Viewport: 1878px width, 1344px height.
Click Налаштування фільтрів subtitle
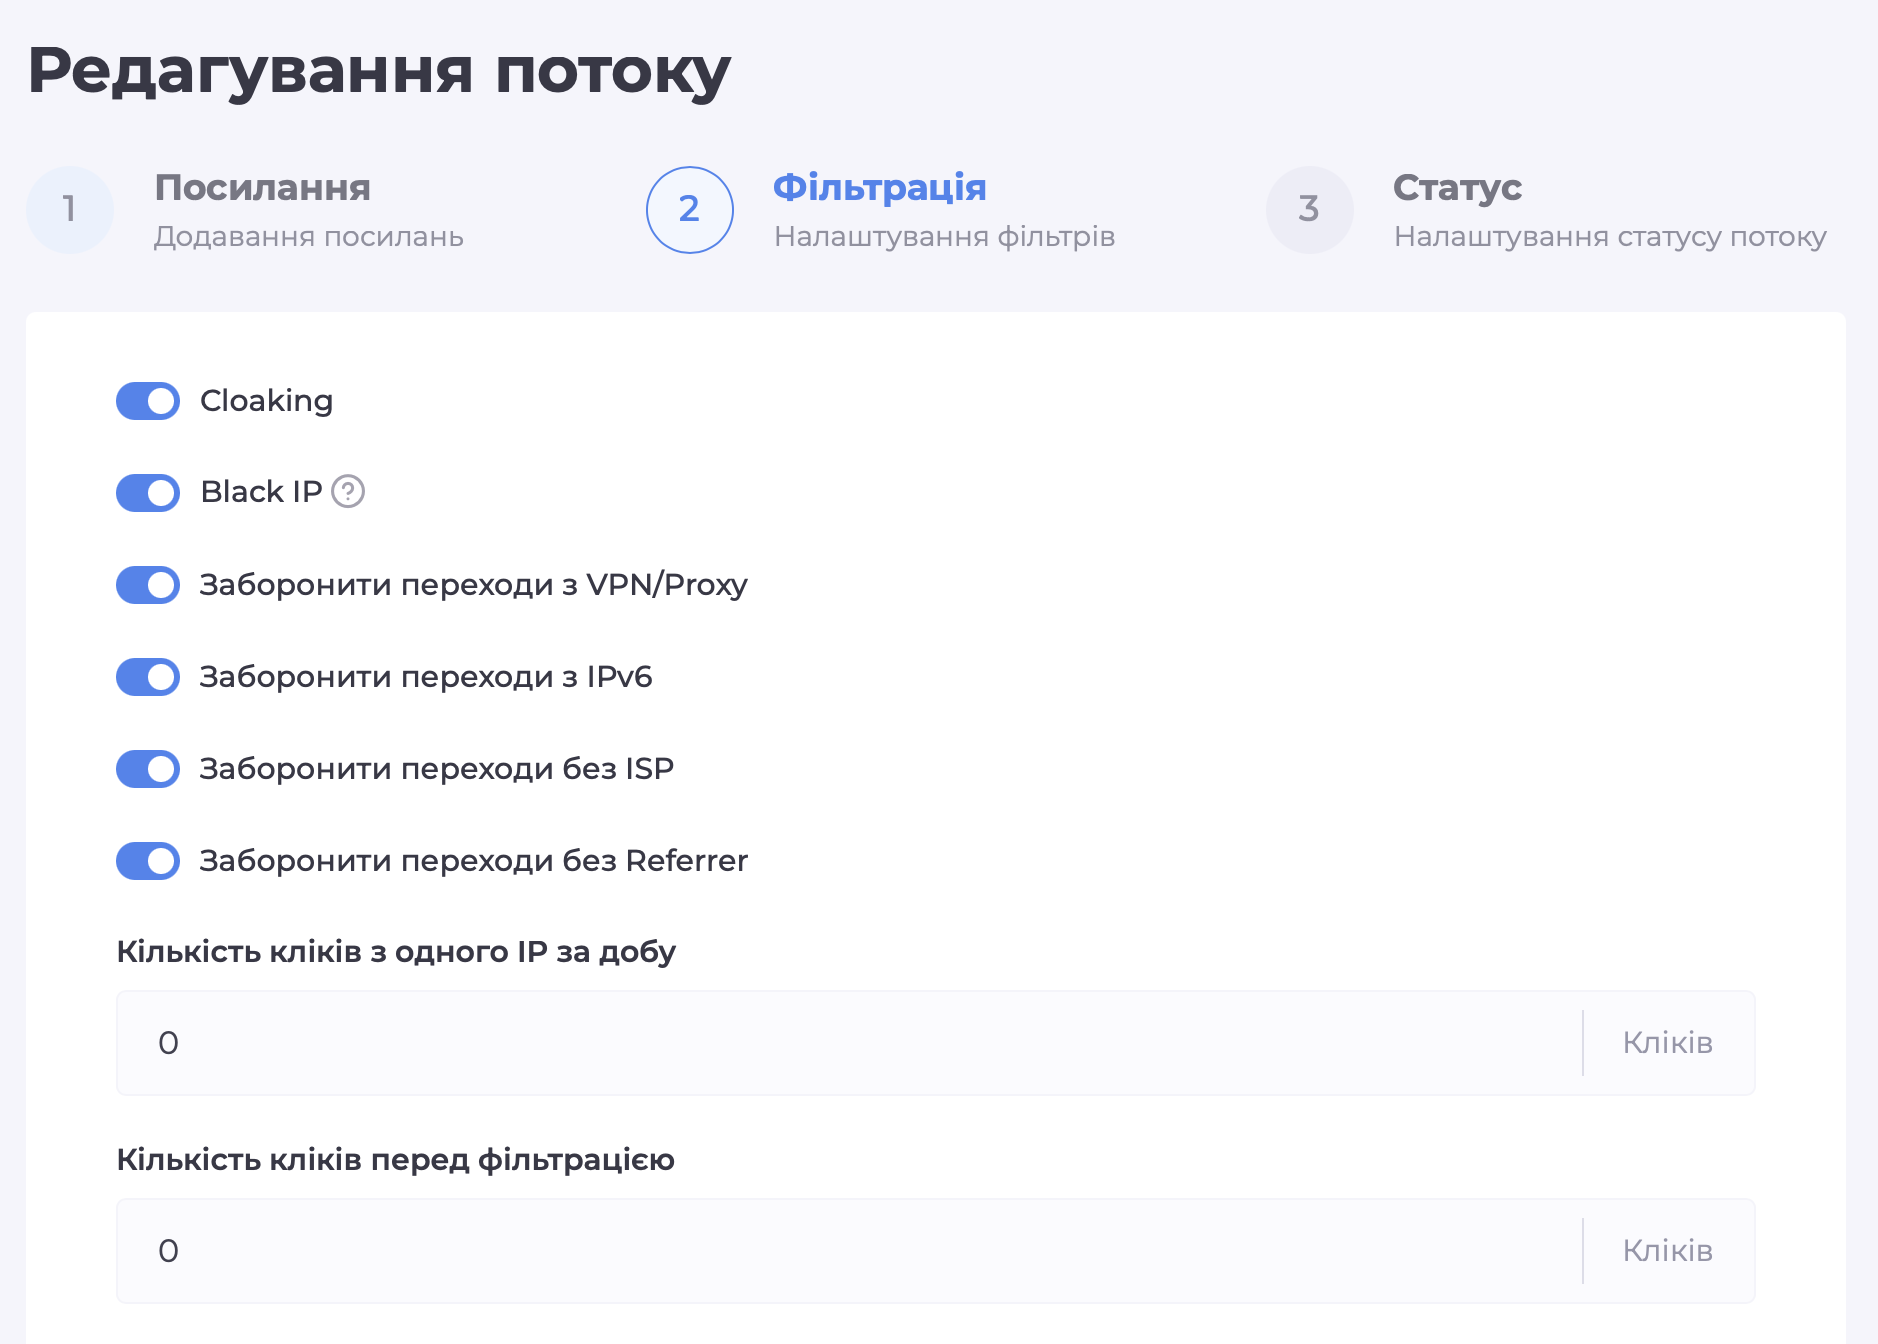point(945,237)
